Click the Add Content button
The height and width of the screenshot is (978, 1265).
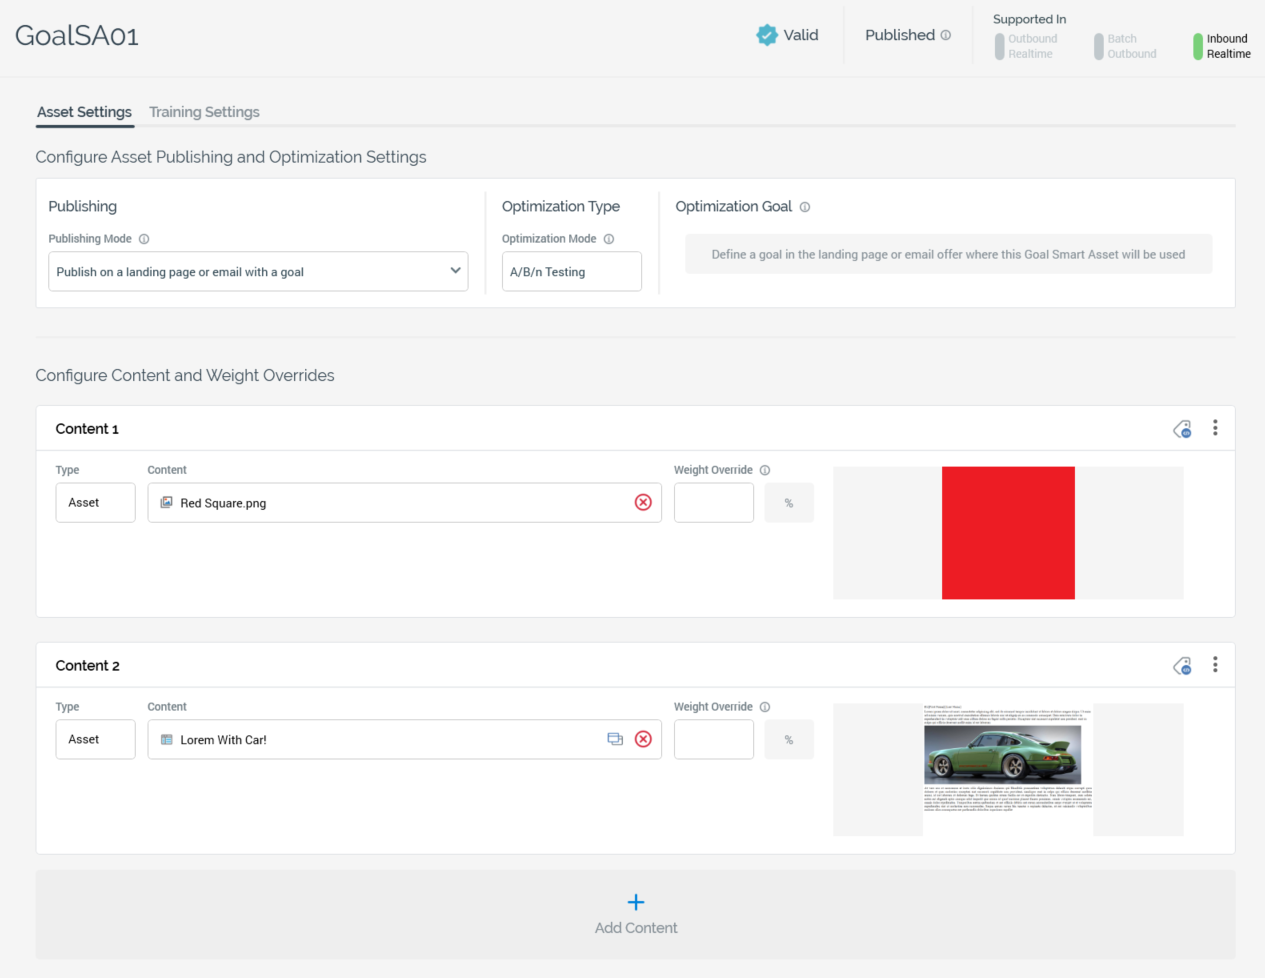pos(636,914)
